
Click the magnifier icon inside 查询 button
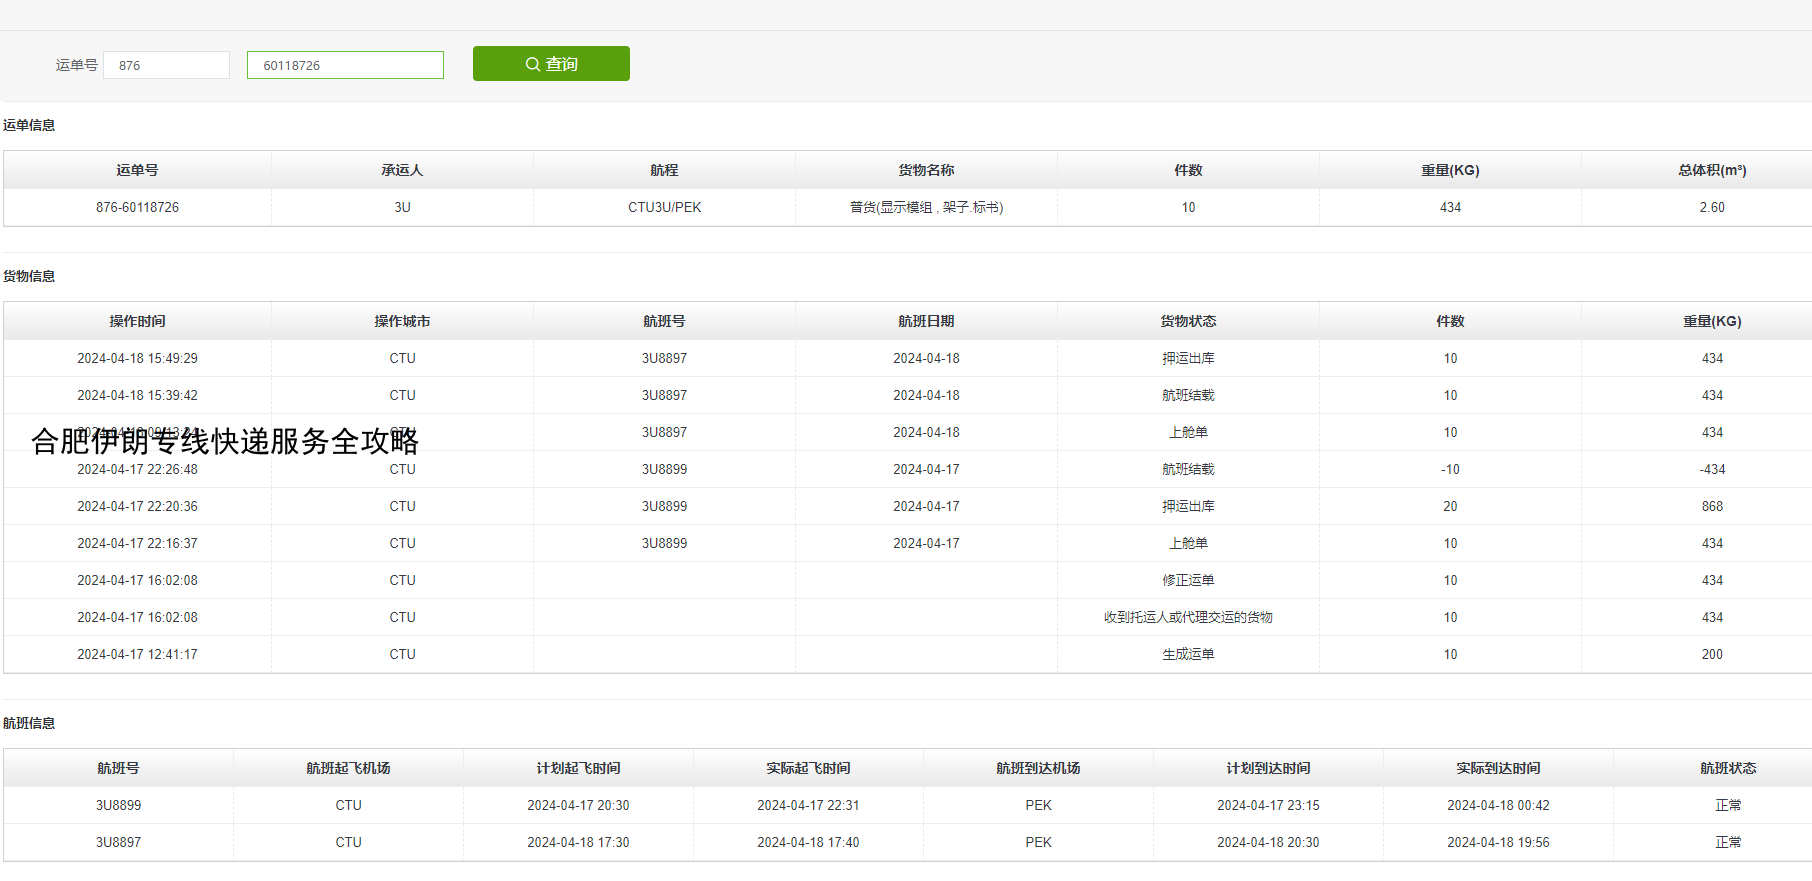(532, 64)
